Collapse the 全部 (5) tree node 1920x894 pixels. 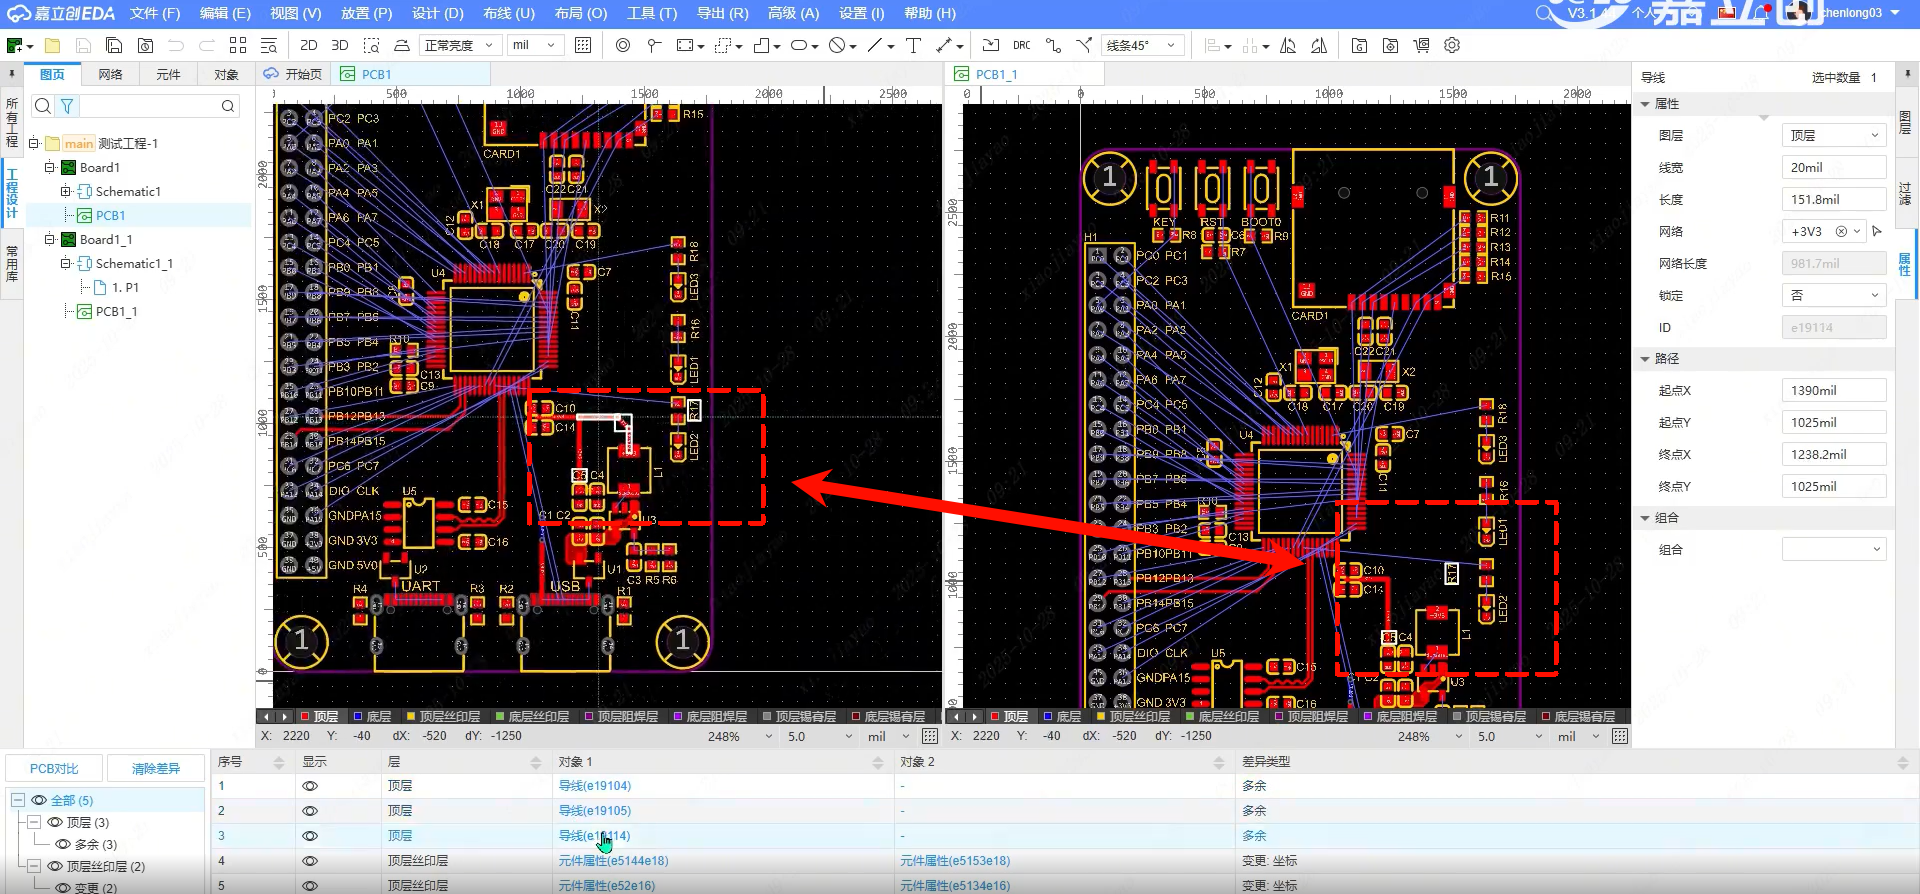(x=18, y=800)
